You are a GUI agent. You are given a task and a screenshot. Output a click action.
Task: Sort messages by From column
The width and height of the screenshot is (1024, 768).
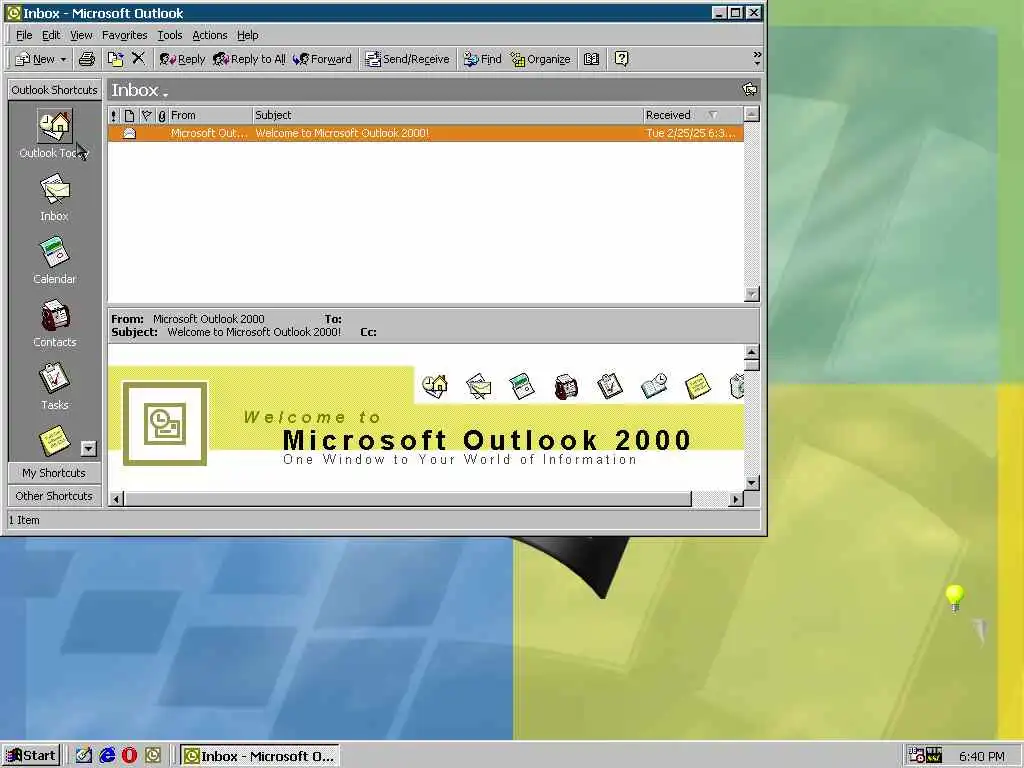click(x=210, y=116)
